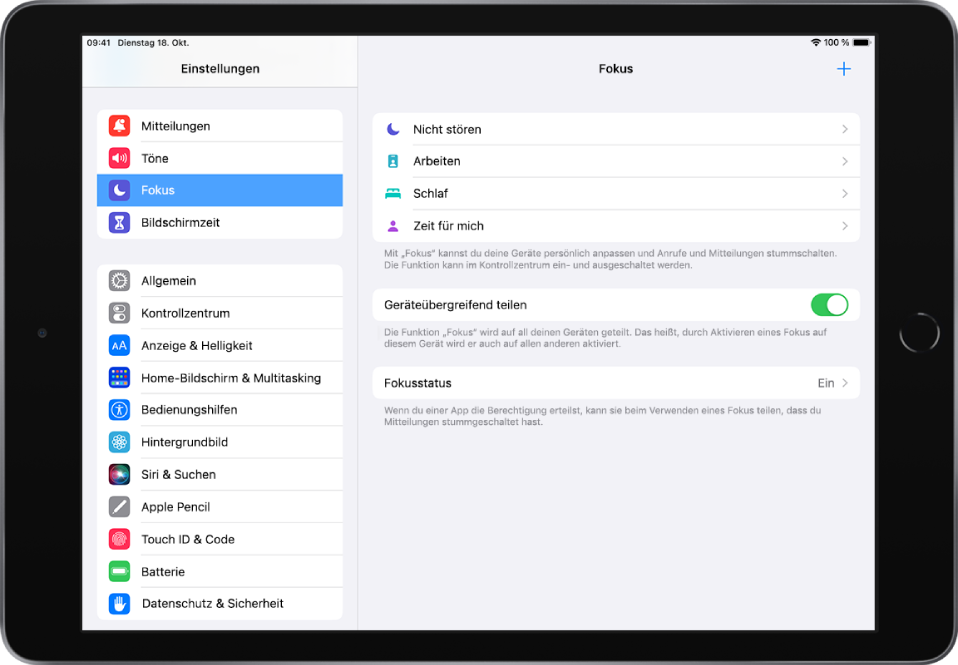Tap the Nicht stören moon icon
This screenshot has width=958, height=665.
click(394, 129)
